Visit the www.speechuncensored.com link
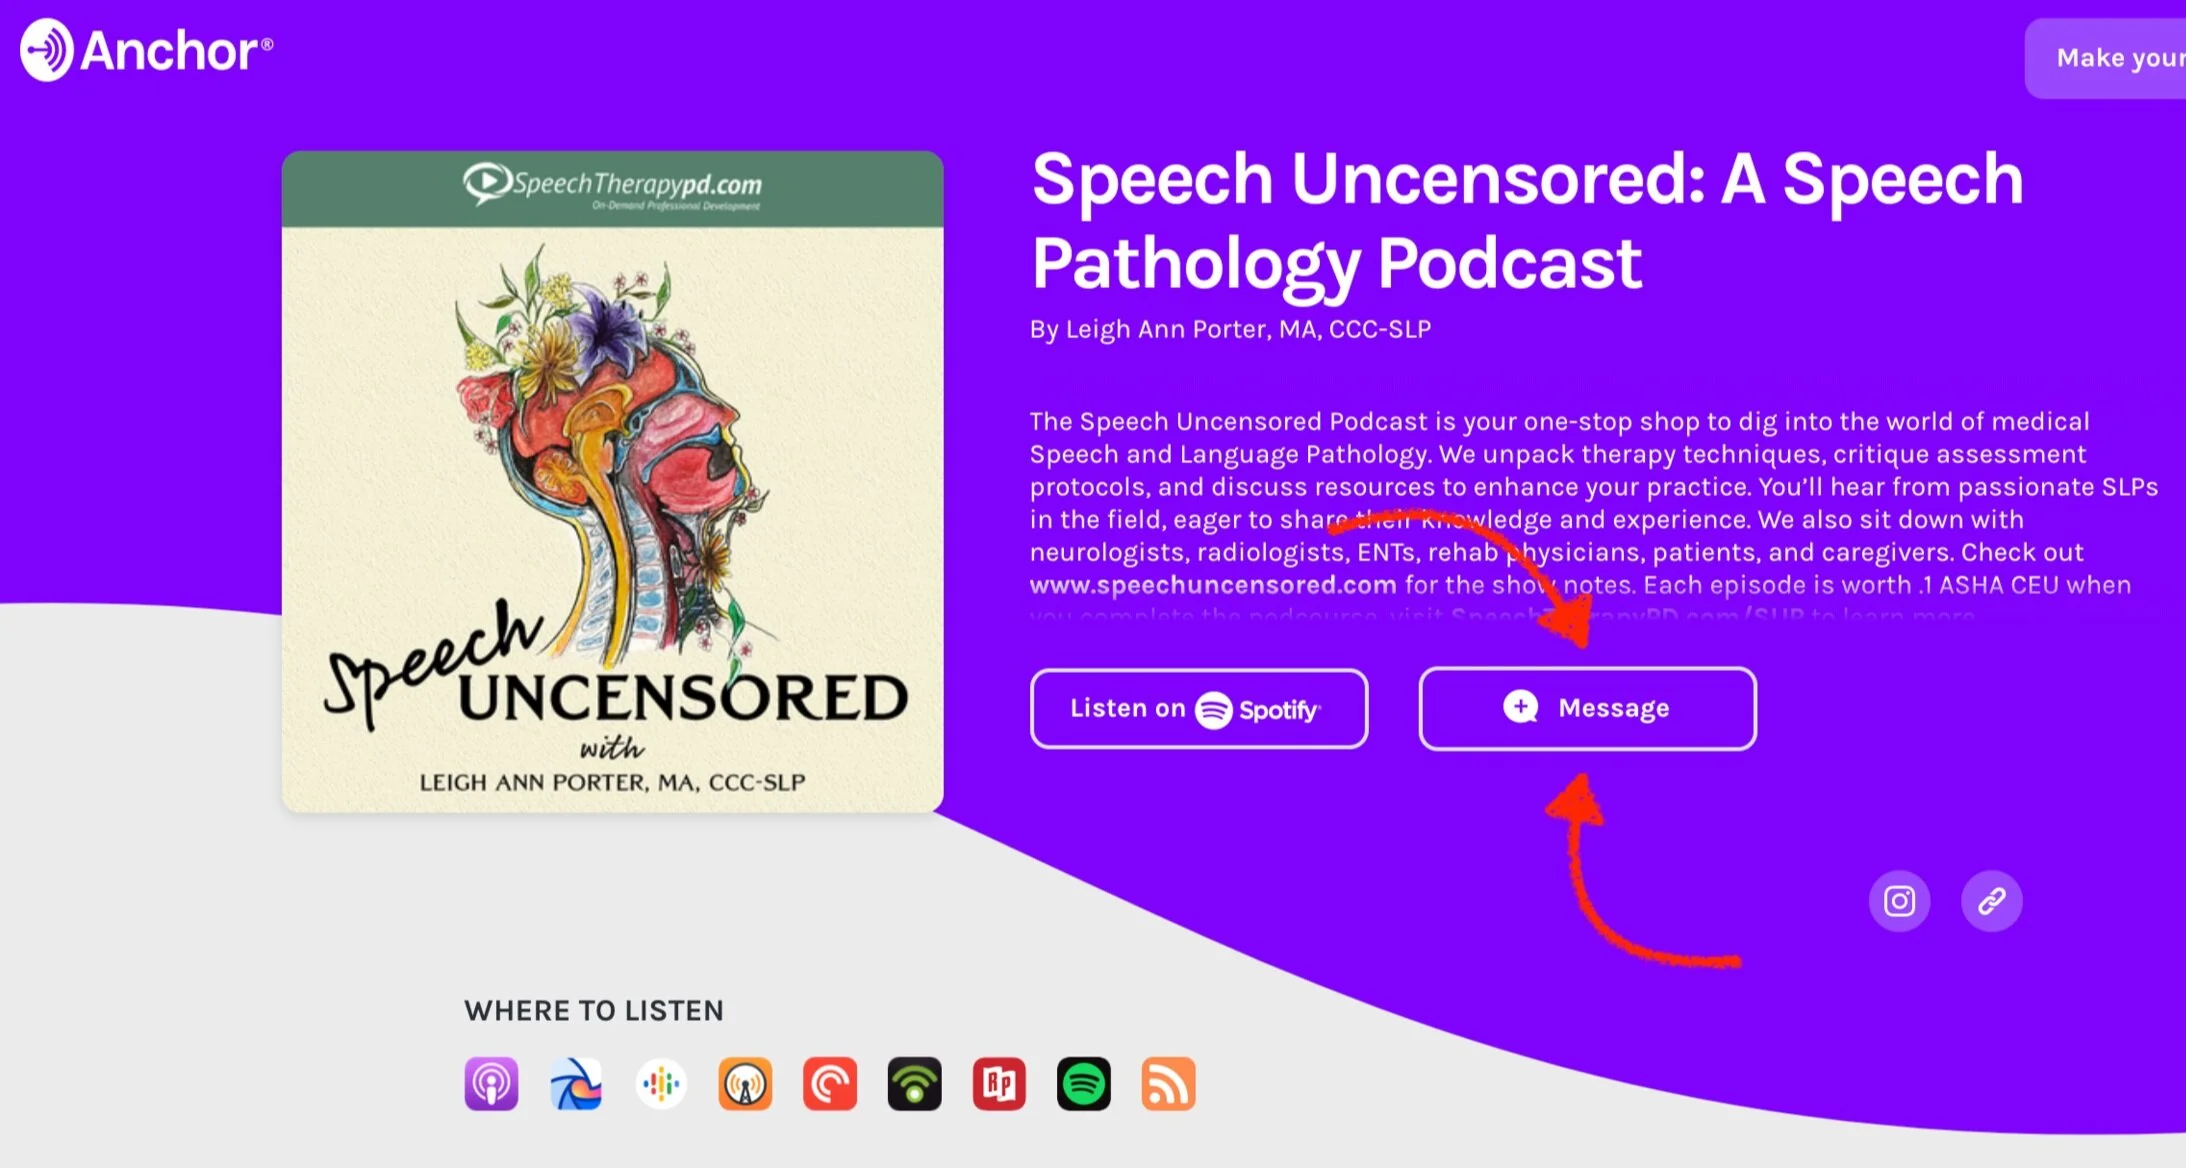 click(1213, 585)
